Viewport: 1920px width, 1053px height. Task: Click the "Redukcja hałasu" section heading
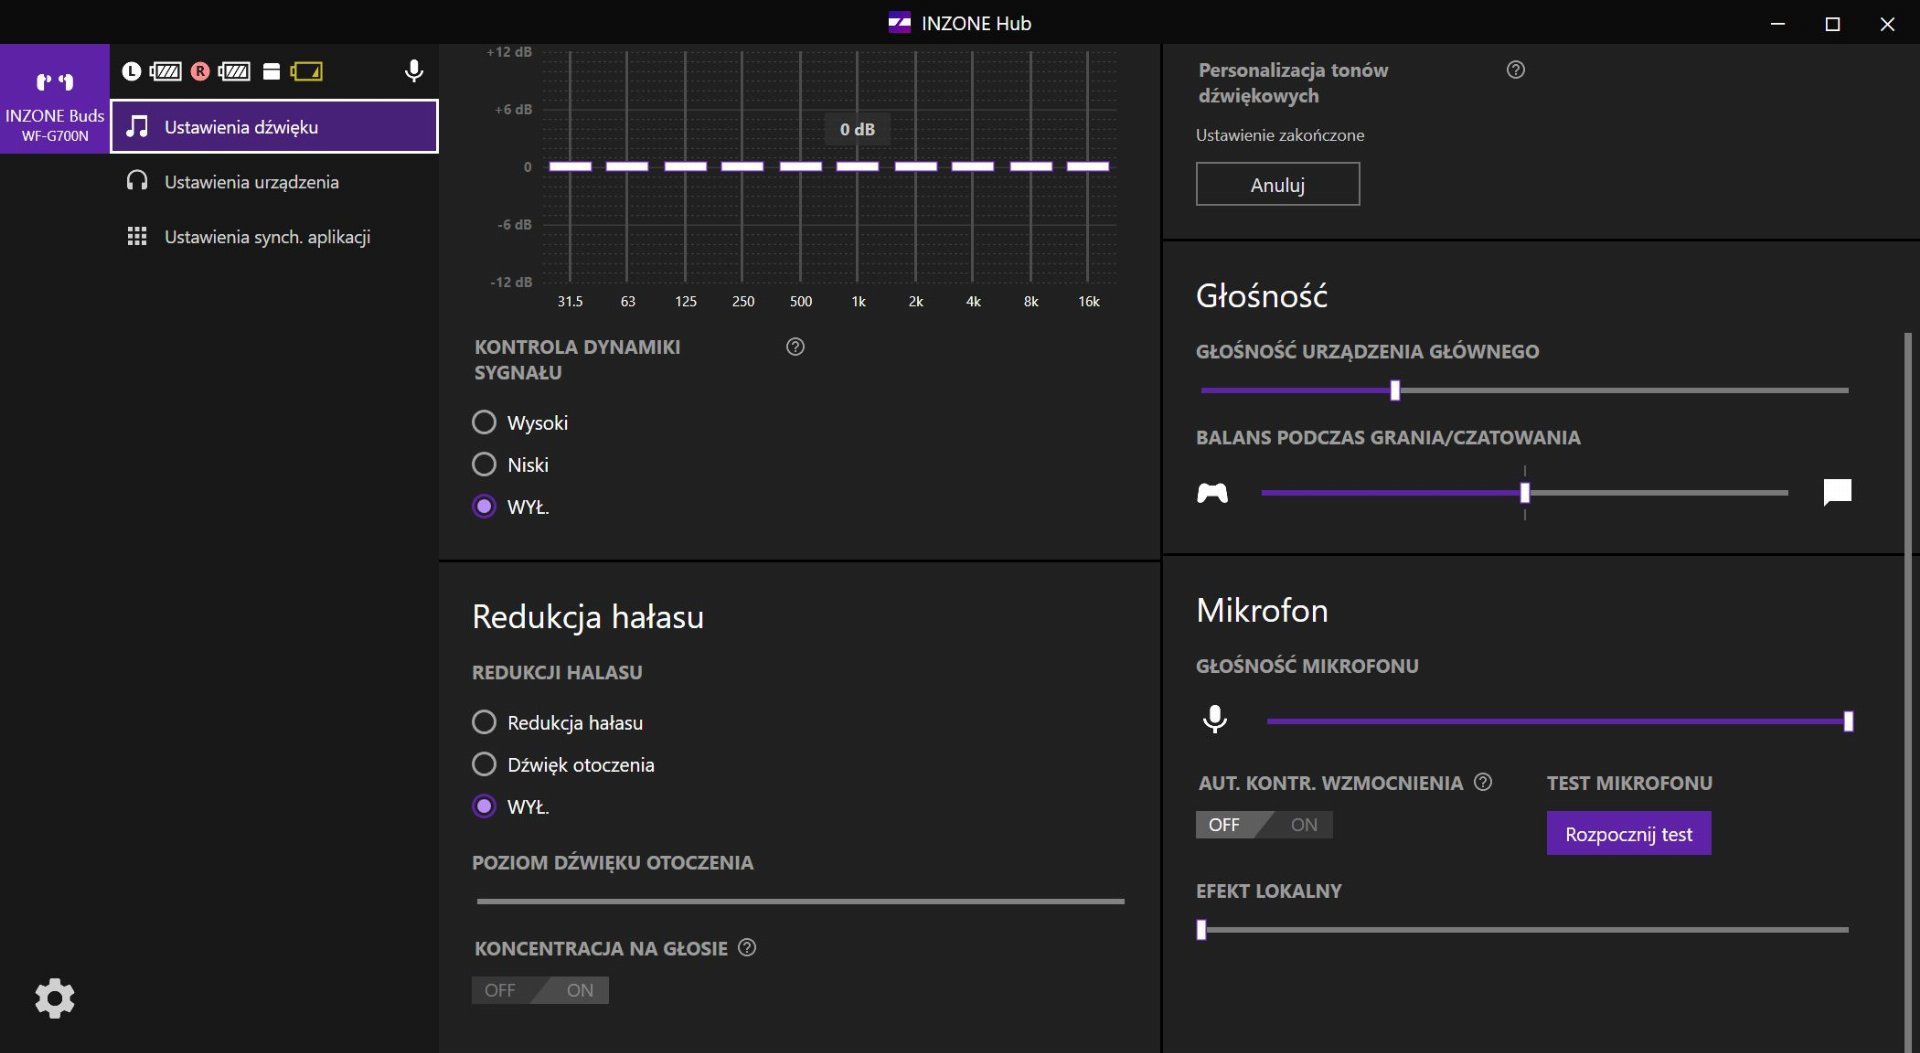(x=588, y=617)
